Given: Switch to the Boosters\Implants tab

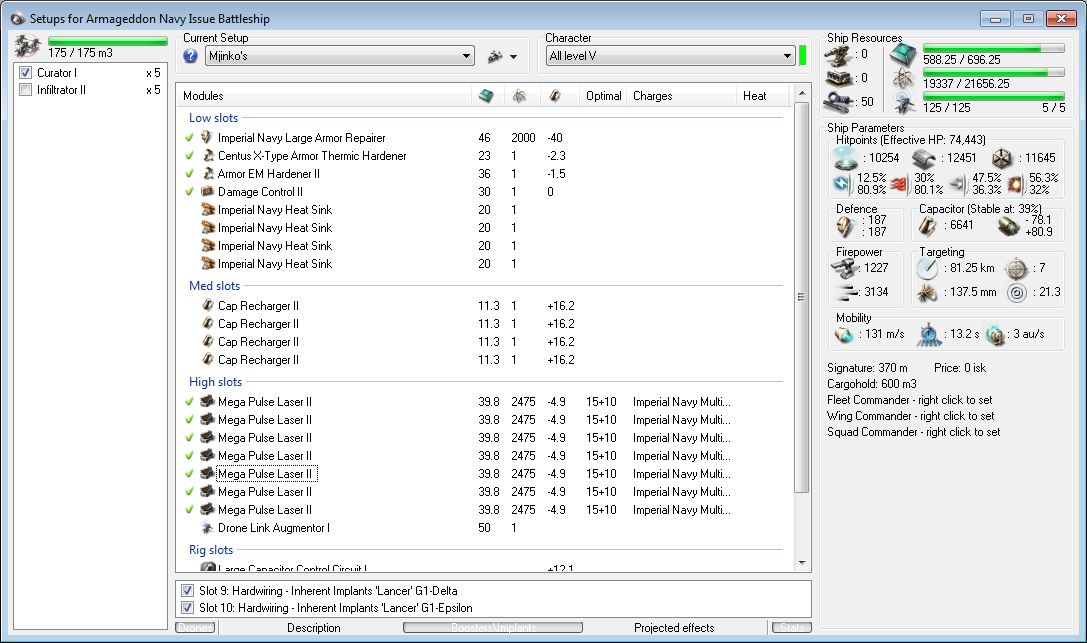Looking at the screenshot, I should pyautogui.click(x=493, y=628).
